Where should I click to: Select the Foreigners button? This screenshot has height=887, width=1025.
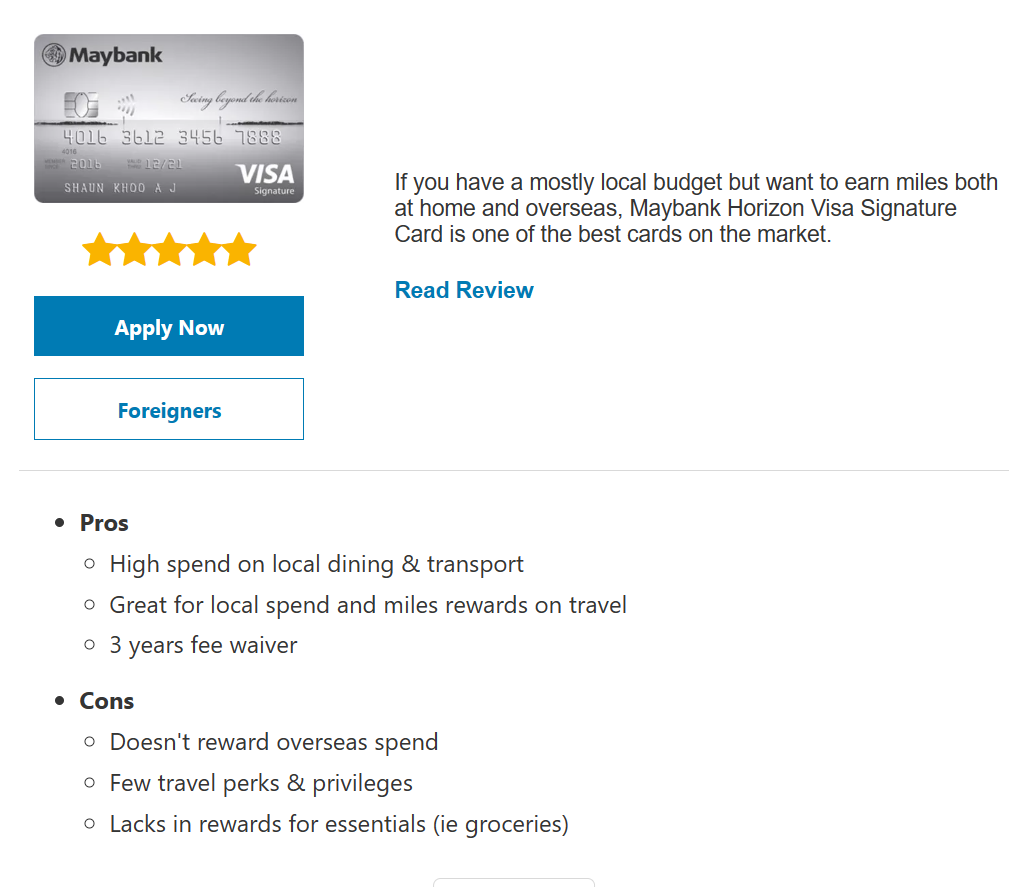click(x=169, y=410)
